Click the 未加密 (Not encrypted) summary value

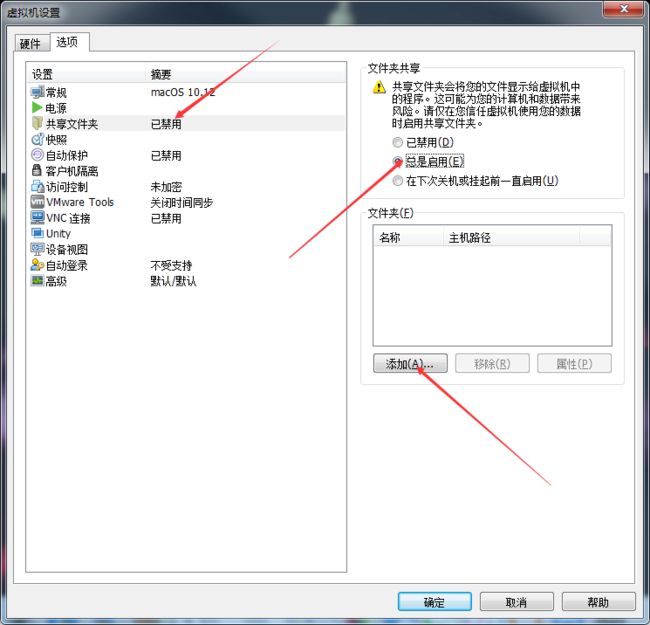(x=166, y=187)
